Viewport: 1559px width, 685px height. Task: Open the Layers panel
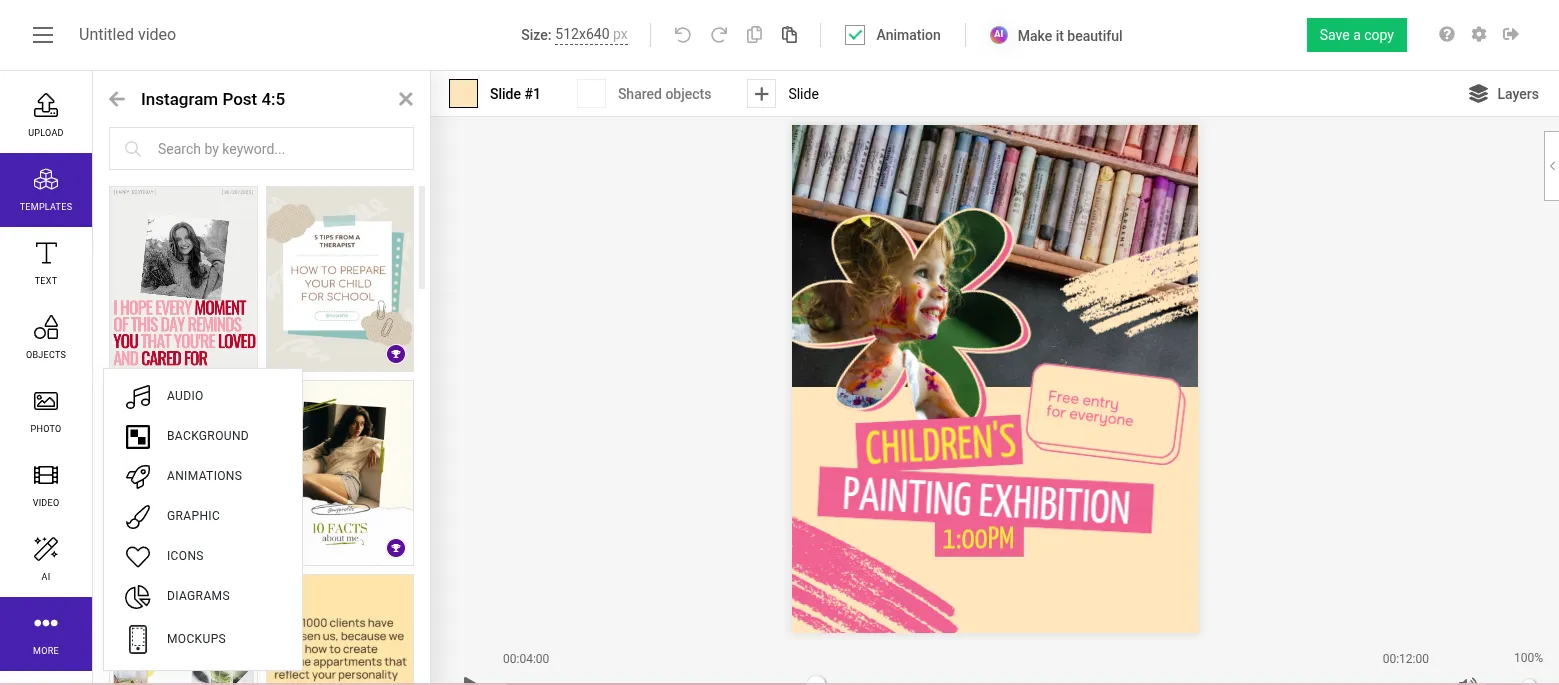pos(1503,94)
